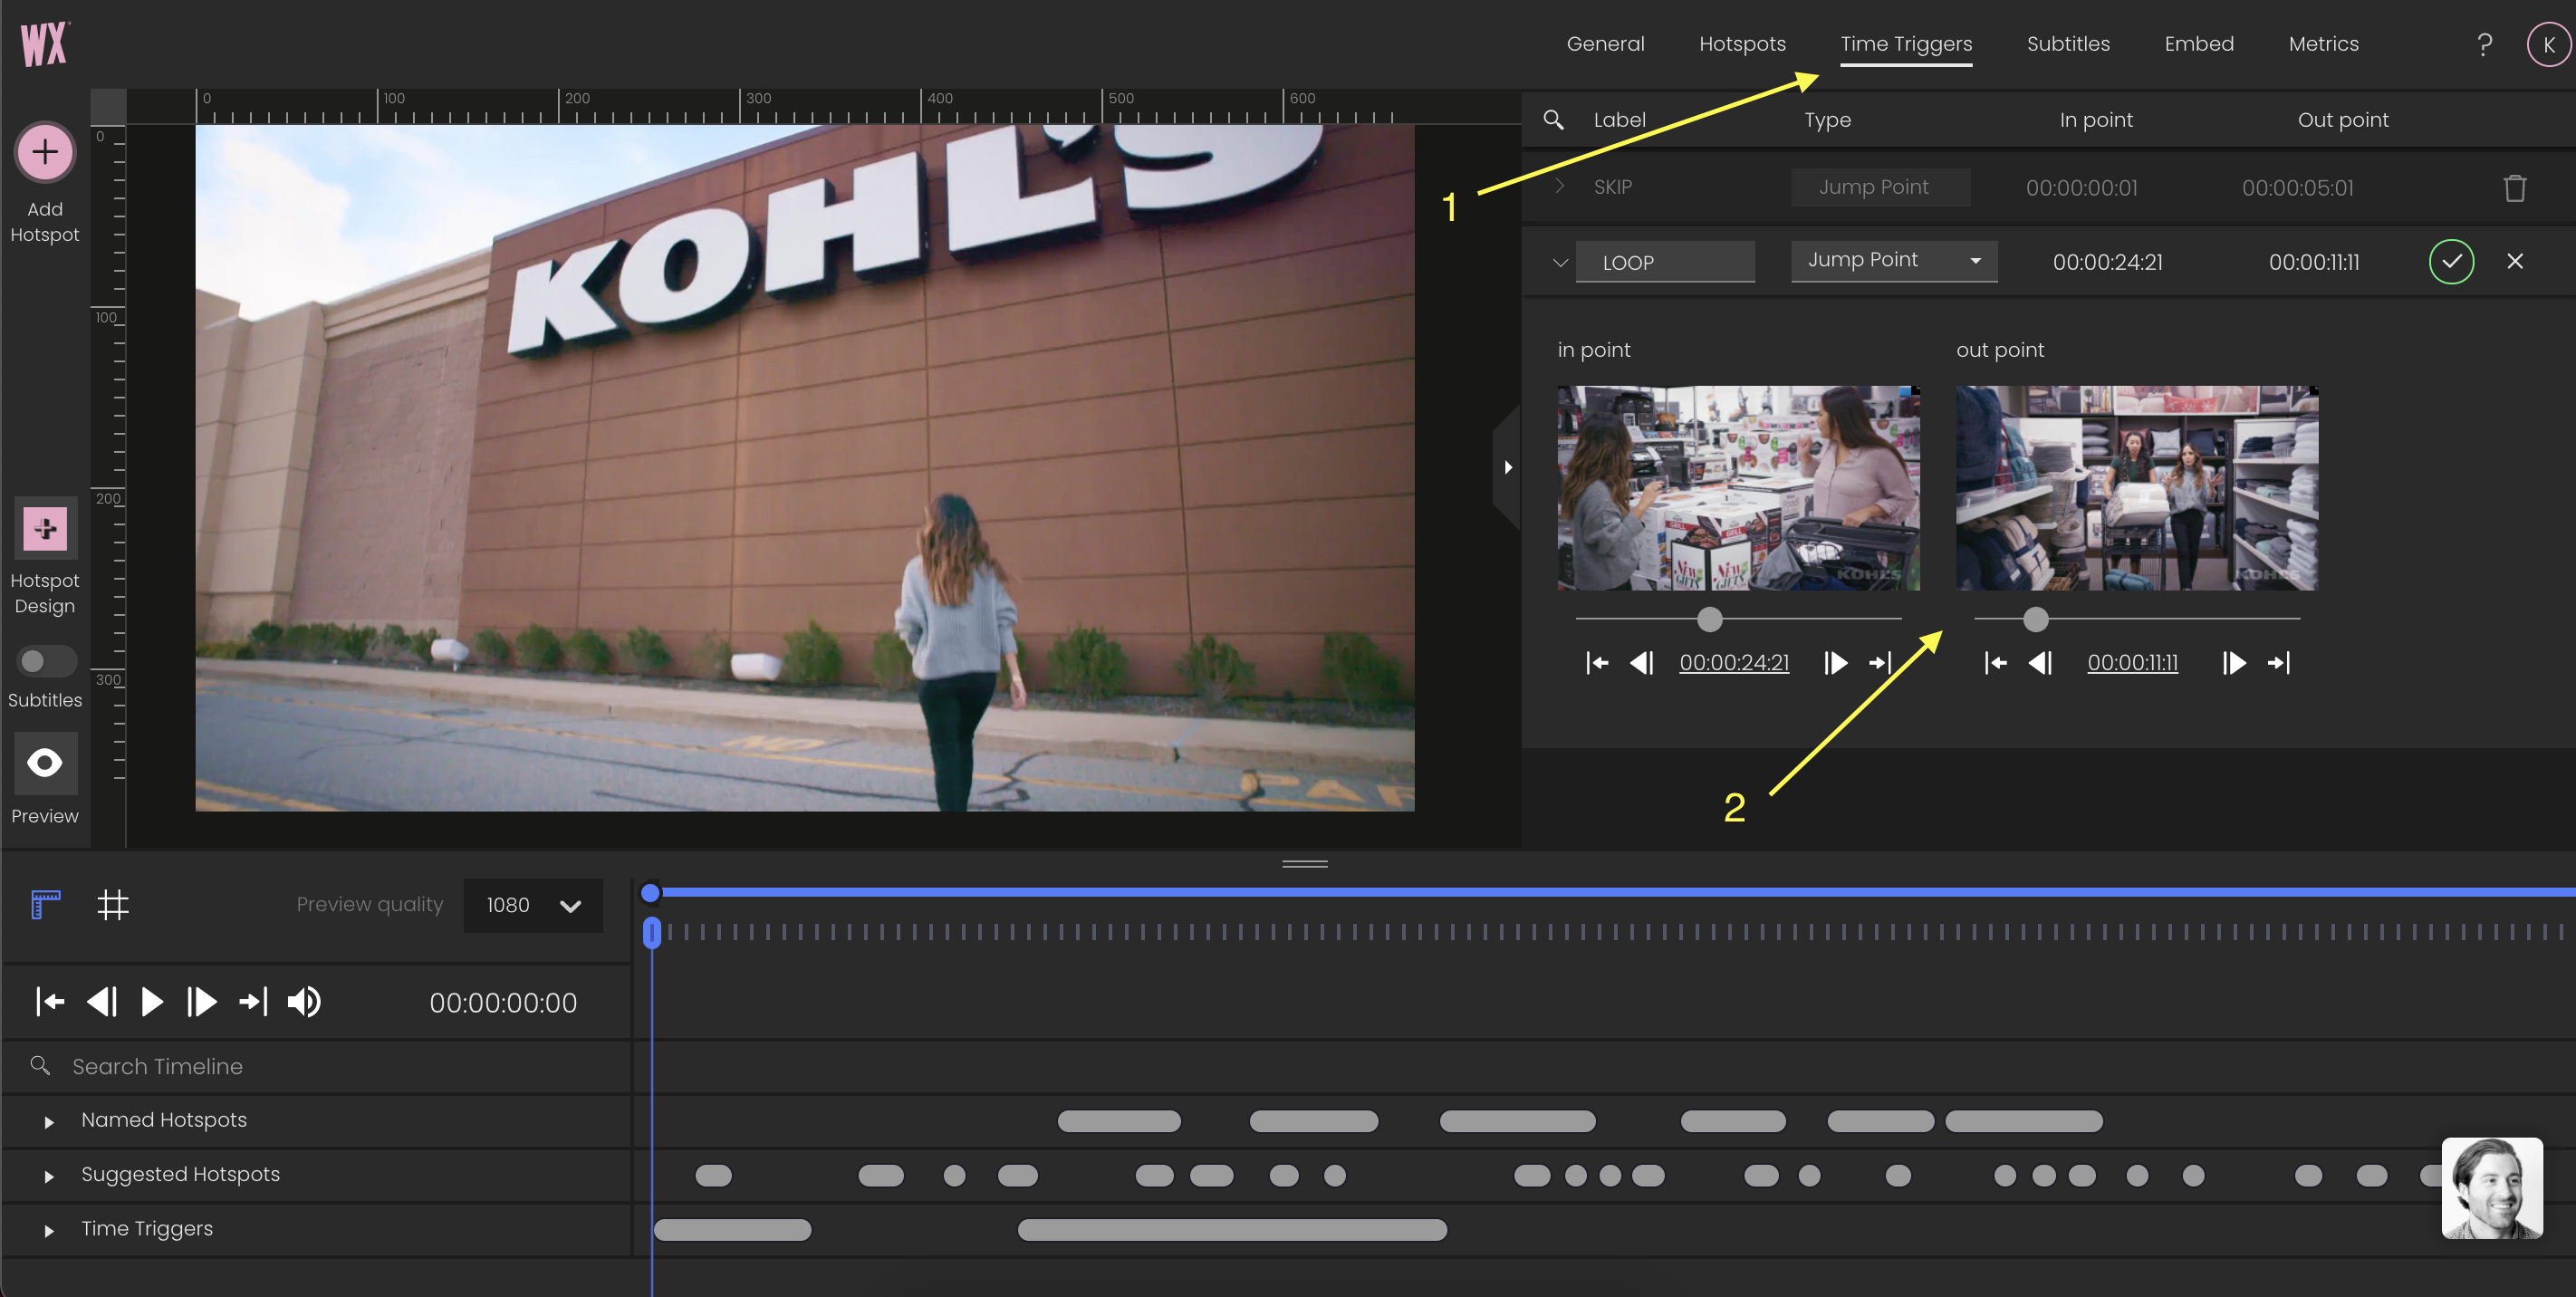Viewport: 2576px width, 1297px height.
Task: Switch to the Hotspots tab
Action: (x=1742, y=44)
